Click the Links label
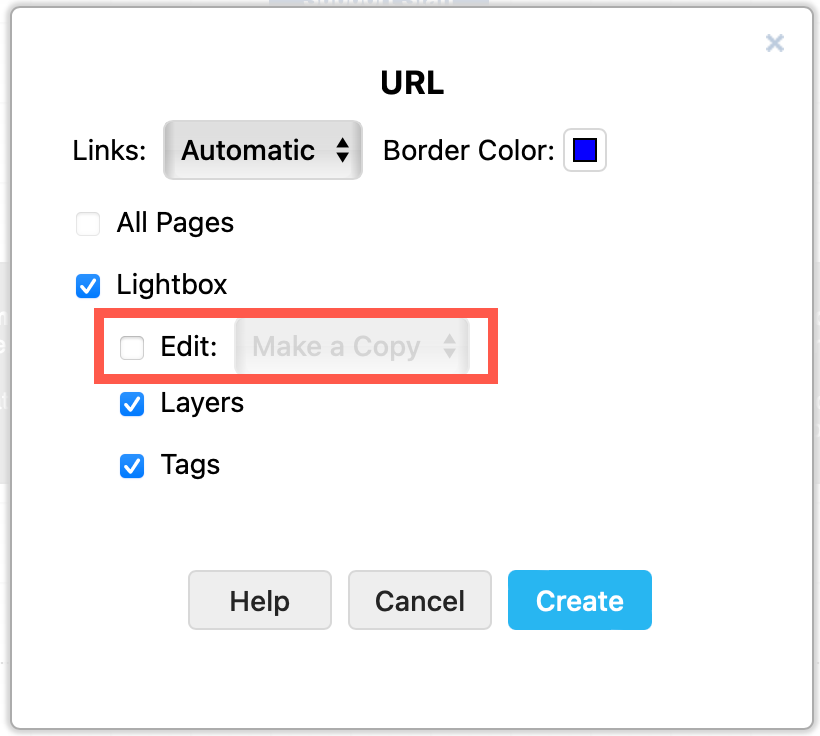The image size is (820, 736). tap(108, 150)
